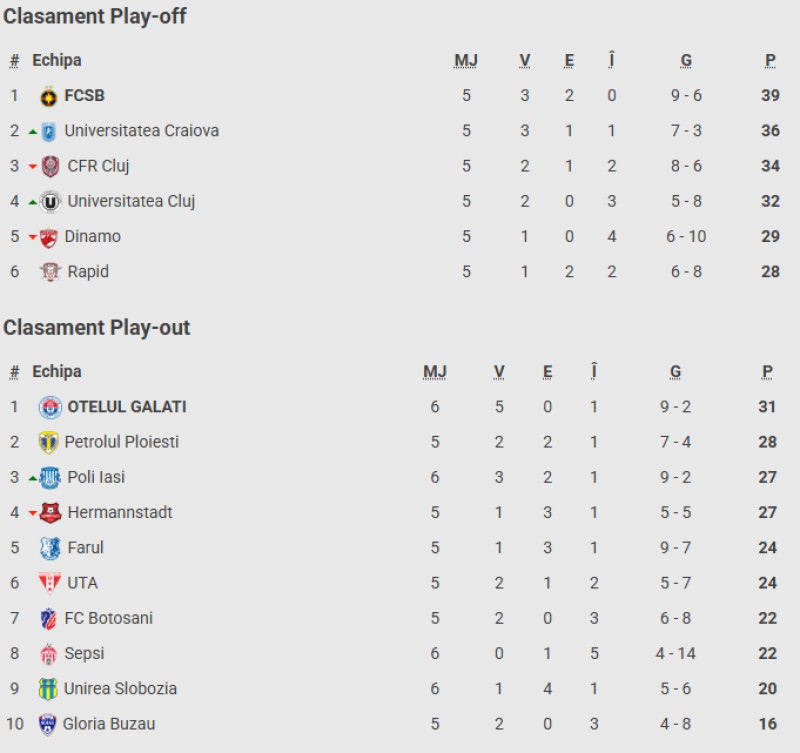This screenshot has height=753, width=800.
Task: Click the Universitatea Cluj U logo
Action: pyautogui.click(x=50, y=202)
